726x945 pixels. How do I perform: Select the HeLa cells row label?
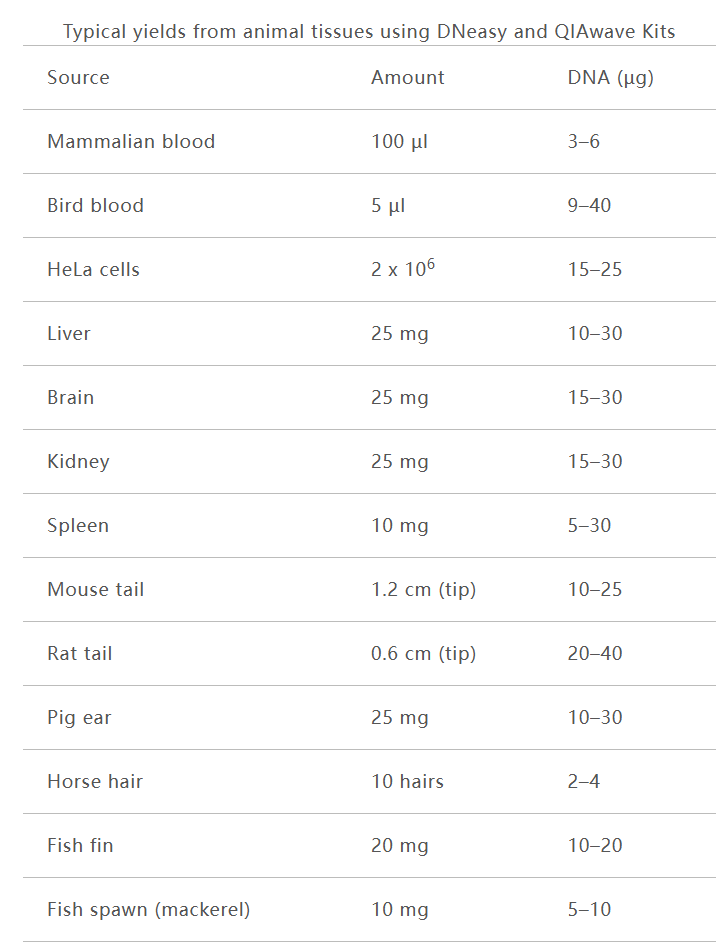93,270
